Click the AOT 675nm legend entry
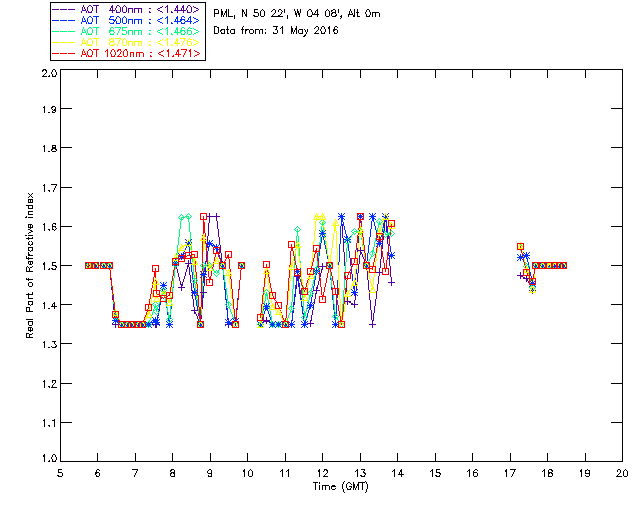This screenshot has height=512, width=640. pyautogui.click(x=126, y=31)
